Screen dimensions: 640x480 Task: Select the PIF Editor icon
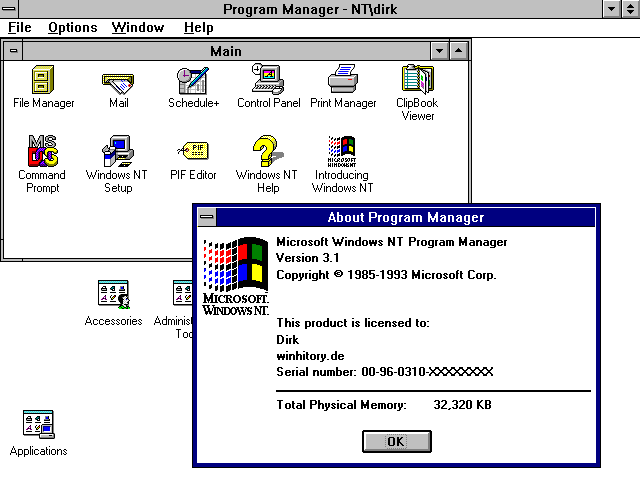193,151
